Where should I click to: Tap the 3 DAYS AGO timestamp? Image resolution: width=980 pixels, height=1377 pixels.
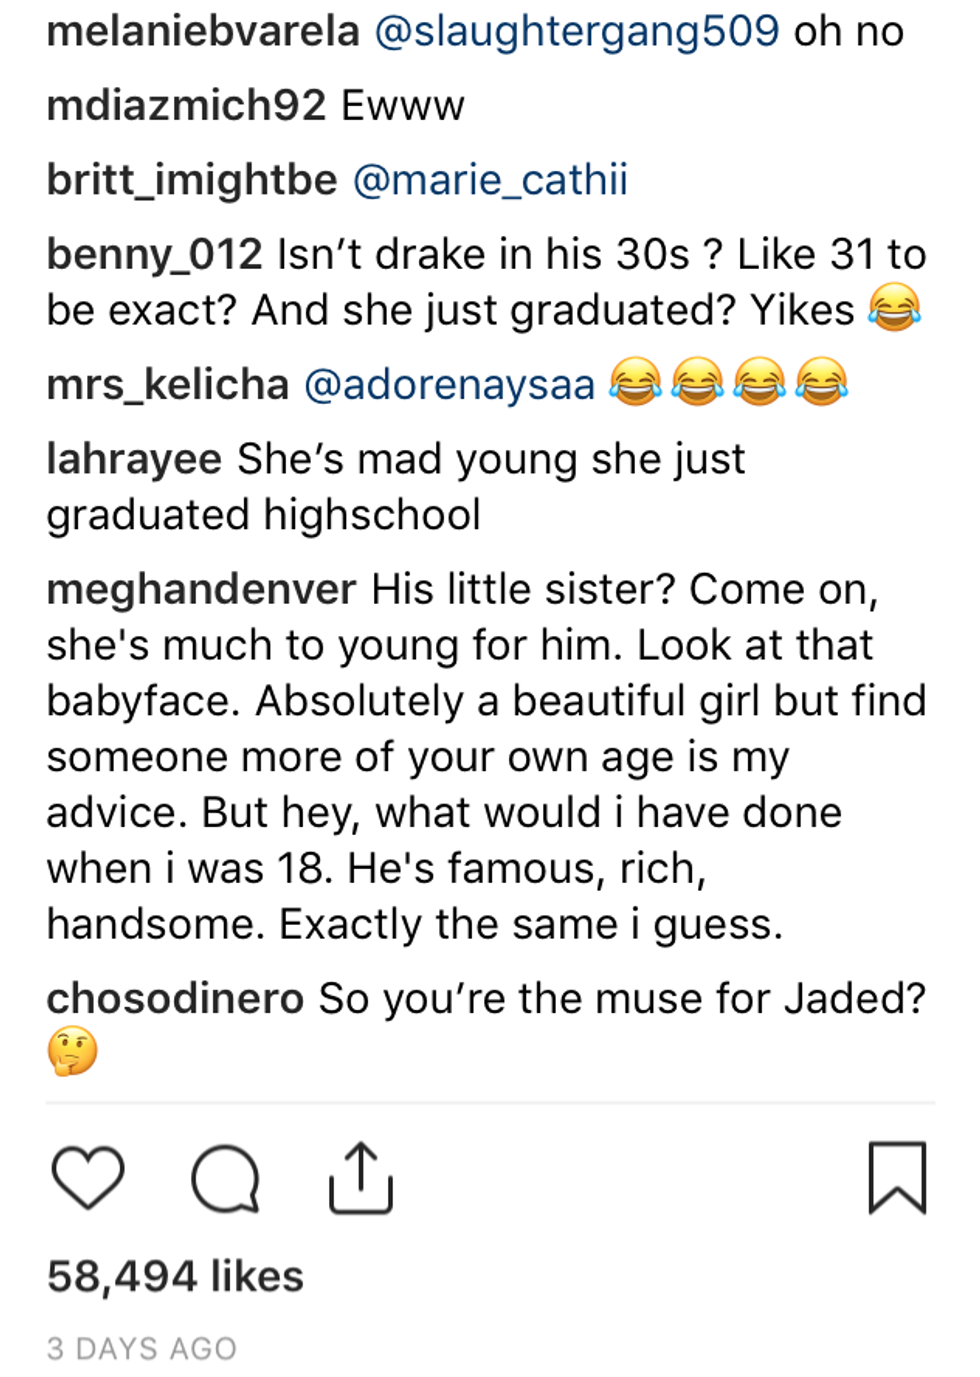(142, 1348)
